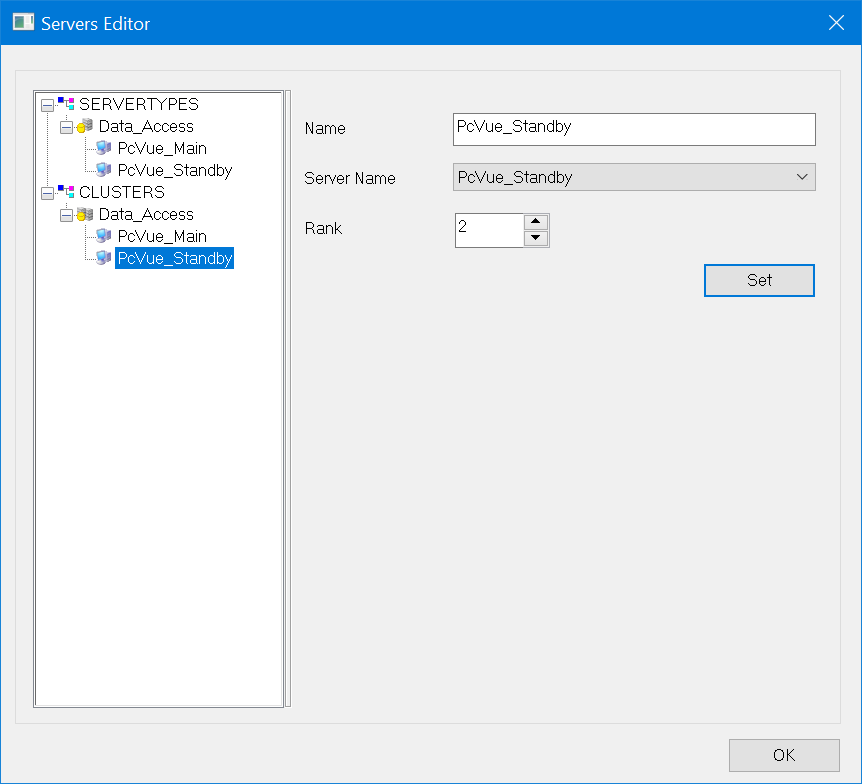Click the CLUSTERS root node icon
Screen dimensions: 862x784
(x=66, y=192)
